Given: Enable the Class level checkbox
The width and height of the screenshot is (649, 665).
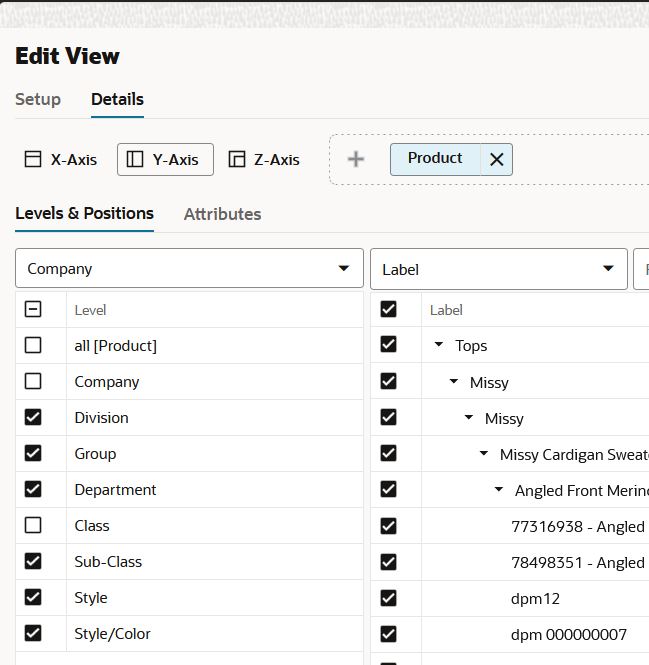Looking at the screenshot, I should (33, 525).
